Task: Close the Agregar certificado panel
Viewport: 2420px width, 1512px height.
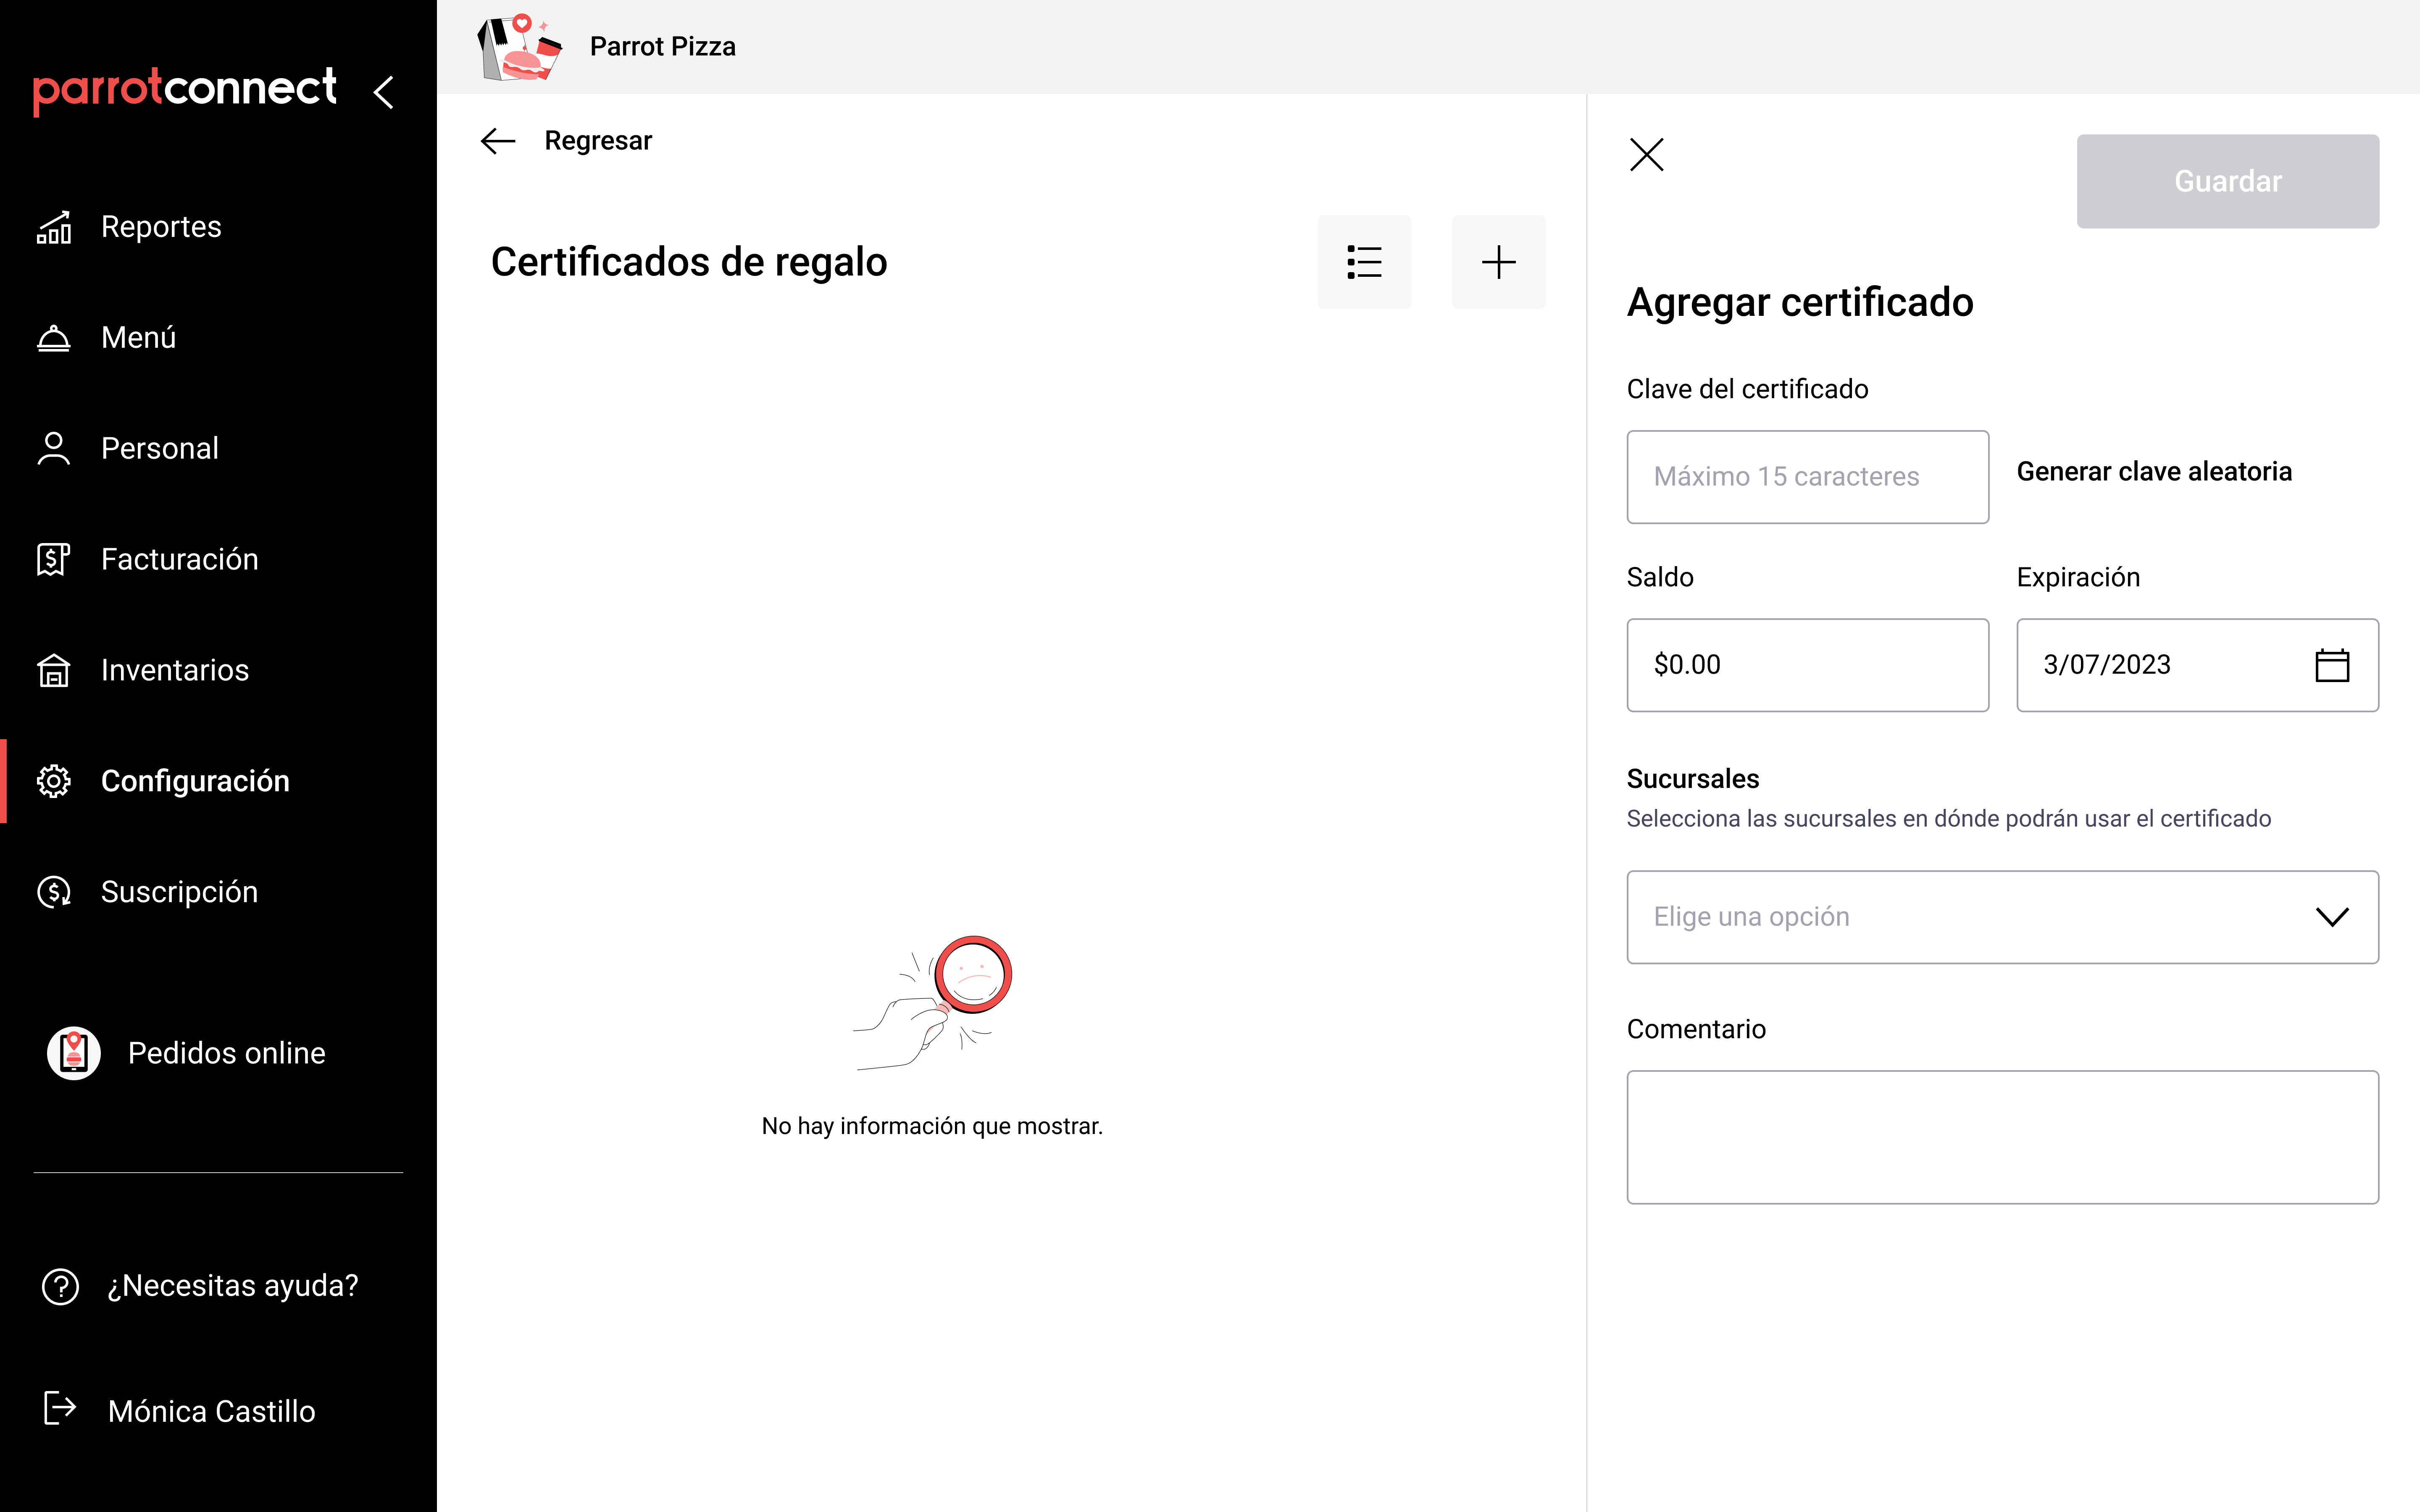Action: 1646,155
